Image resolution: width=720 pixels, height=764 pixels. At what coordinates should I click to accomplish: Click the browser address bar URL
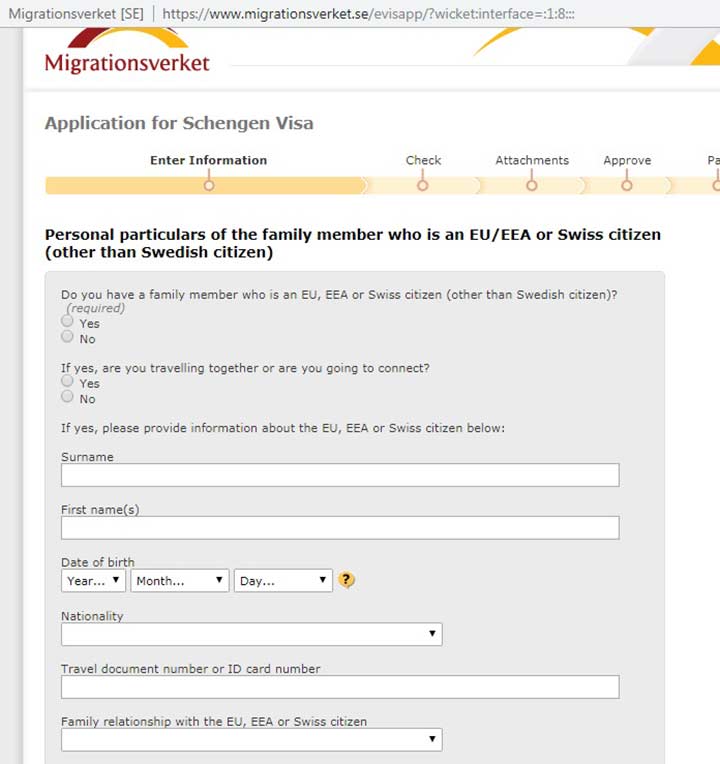click(x=368, y=14)
